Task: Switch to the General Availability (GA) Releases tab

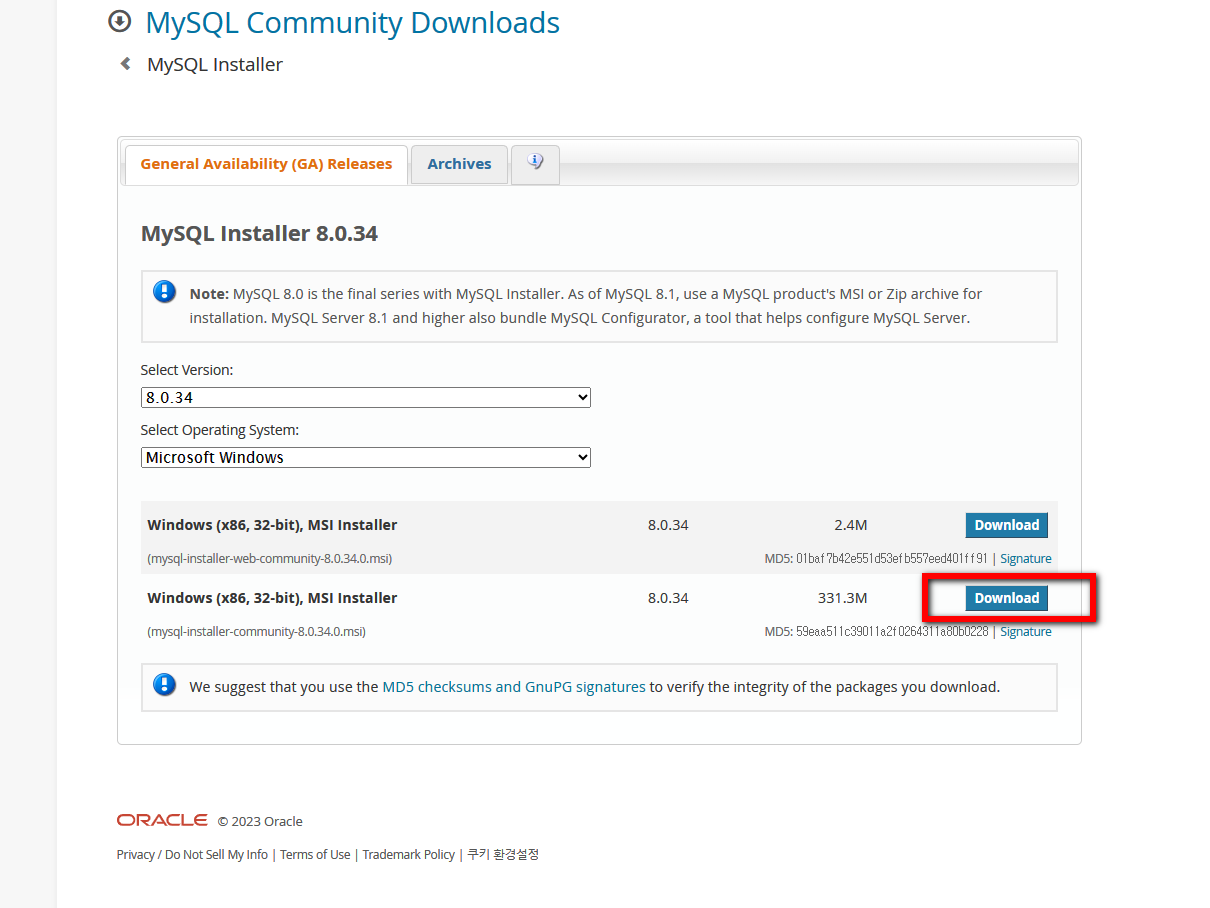Action: pyautogui.click(x=266, y=164)
